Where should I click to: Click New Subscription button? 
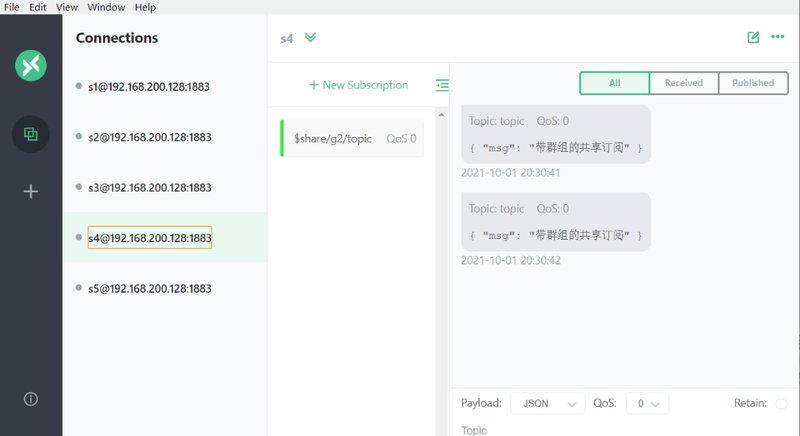coord(359,85)
